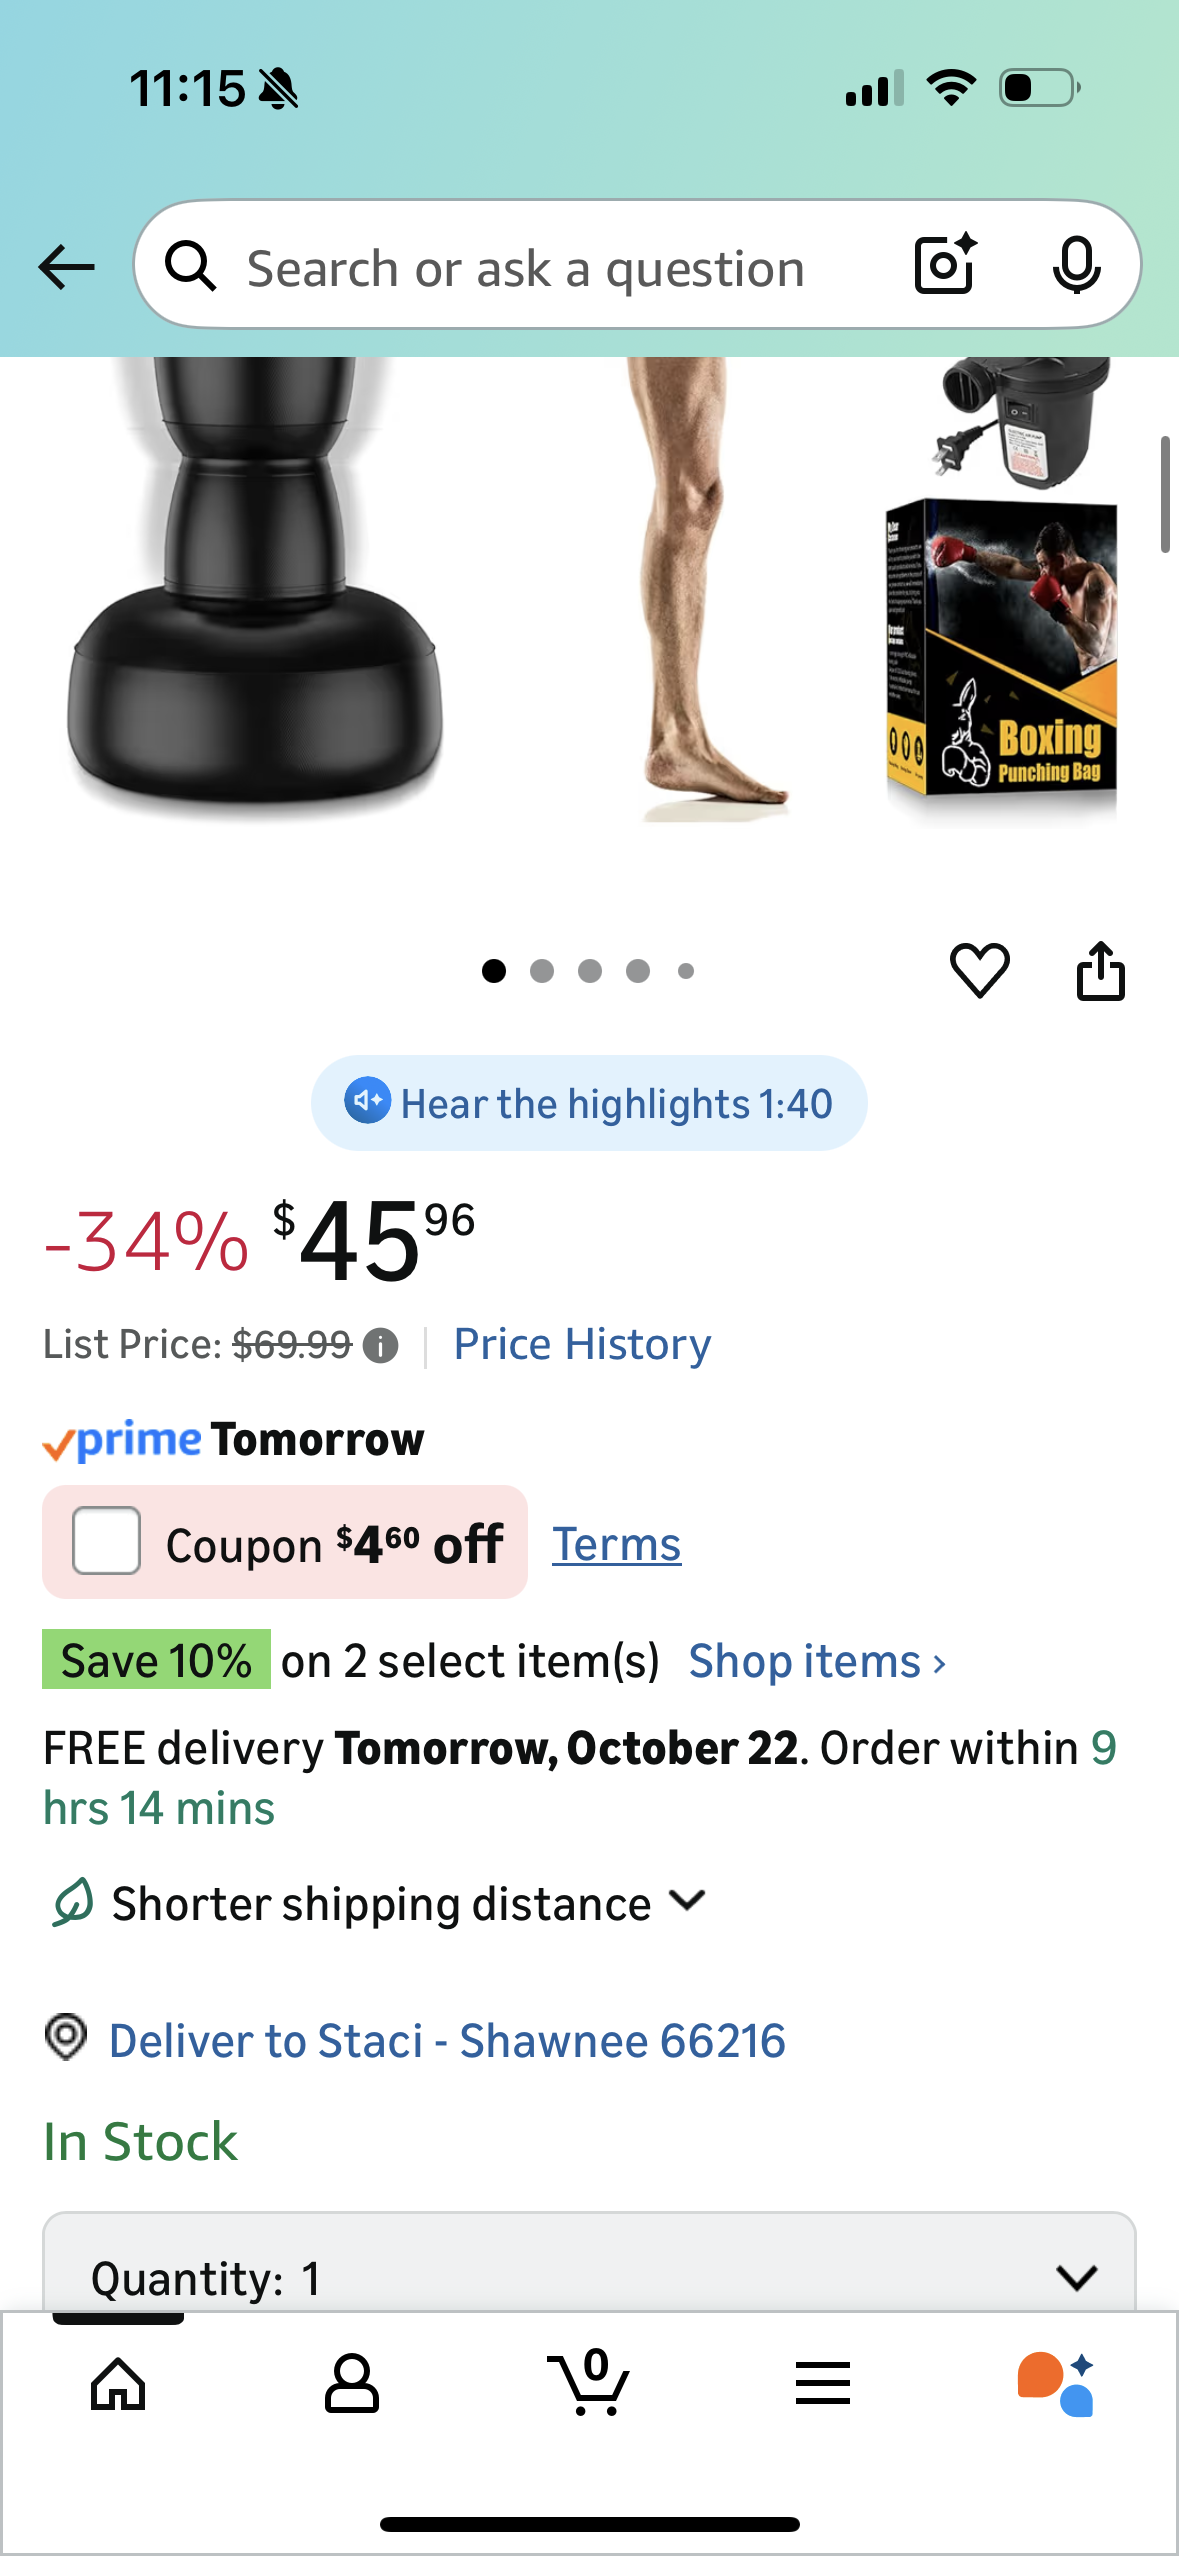
Task: Open camera visual search (Lens) icon
Action: pos(944,265)
